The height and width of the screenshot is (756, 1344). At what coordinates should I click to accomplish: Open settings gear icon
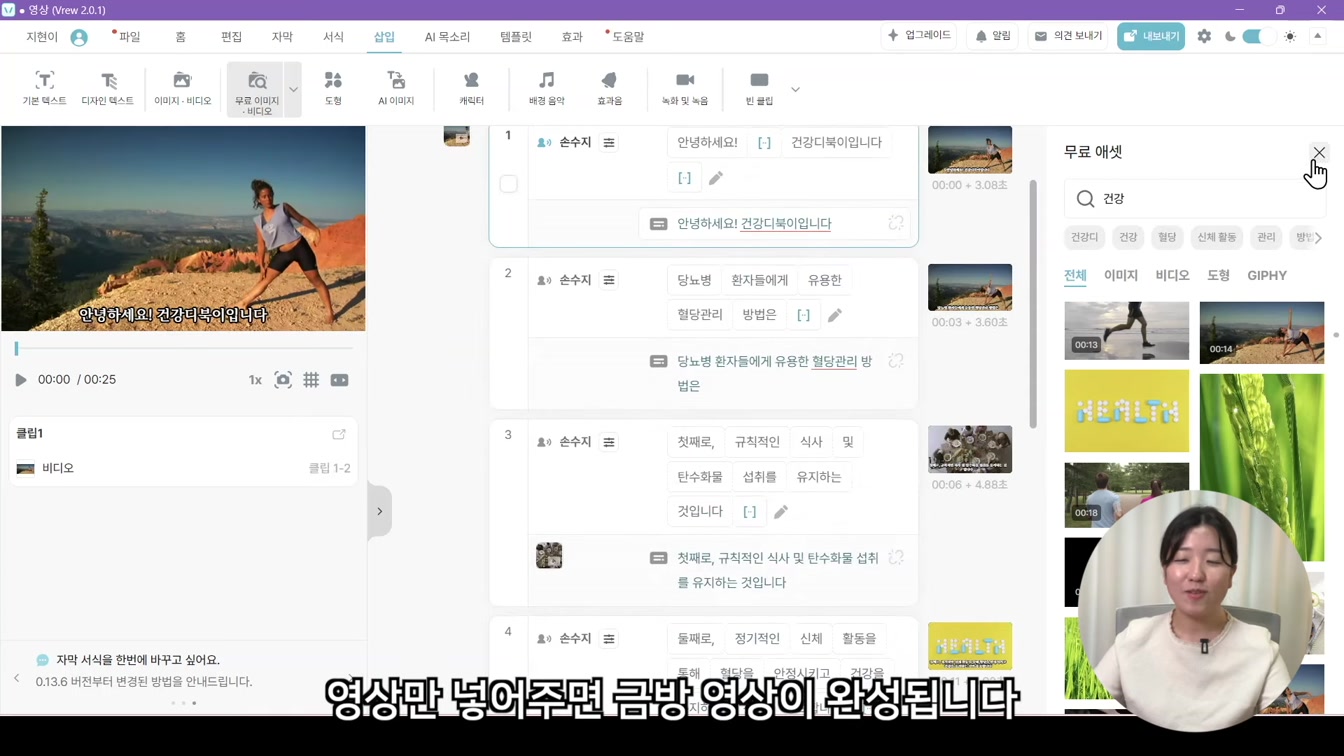[x=1204, y=36]
